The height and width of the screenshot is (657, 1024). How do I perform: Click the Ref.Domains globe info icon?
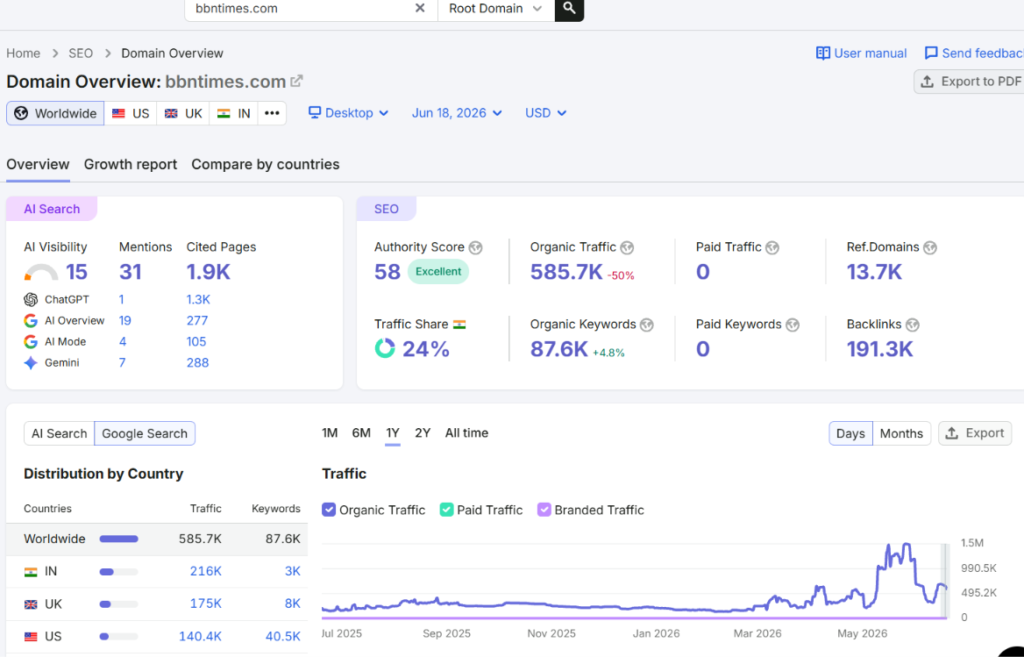tap(930, 248)
